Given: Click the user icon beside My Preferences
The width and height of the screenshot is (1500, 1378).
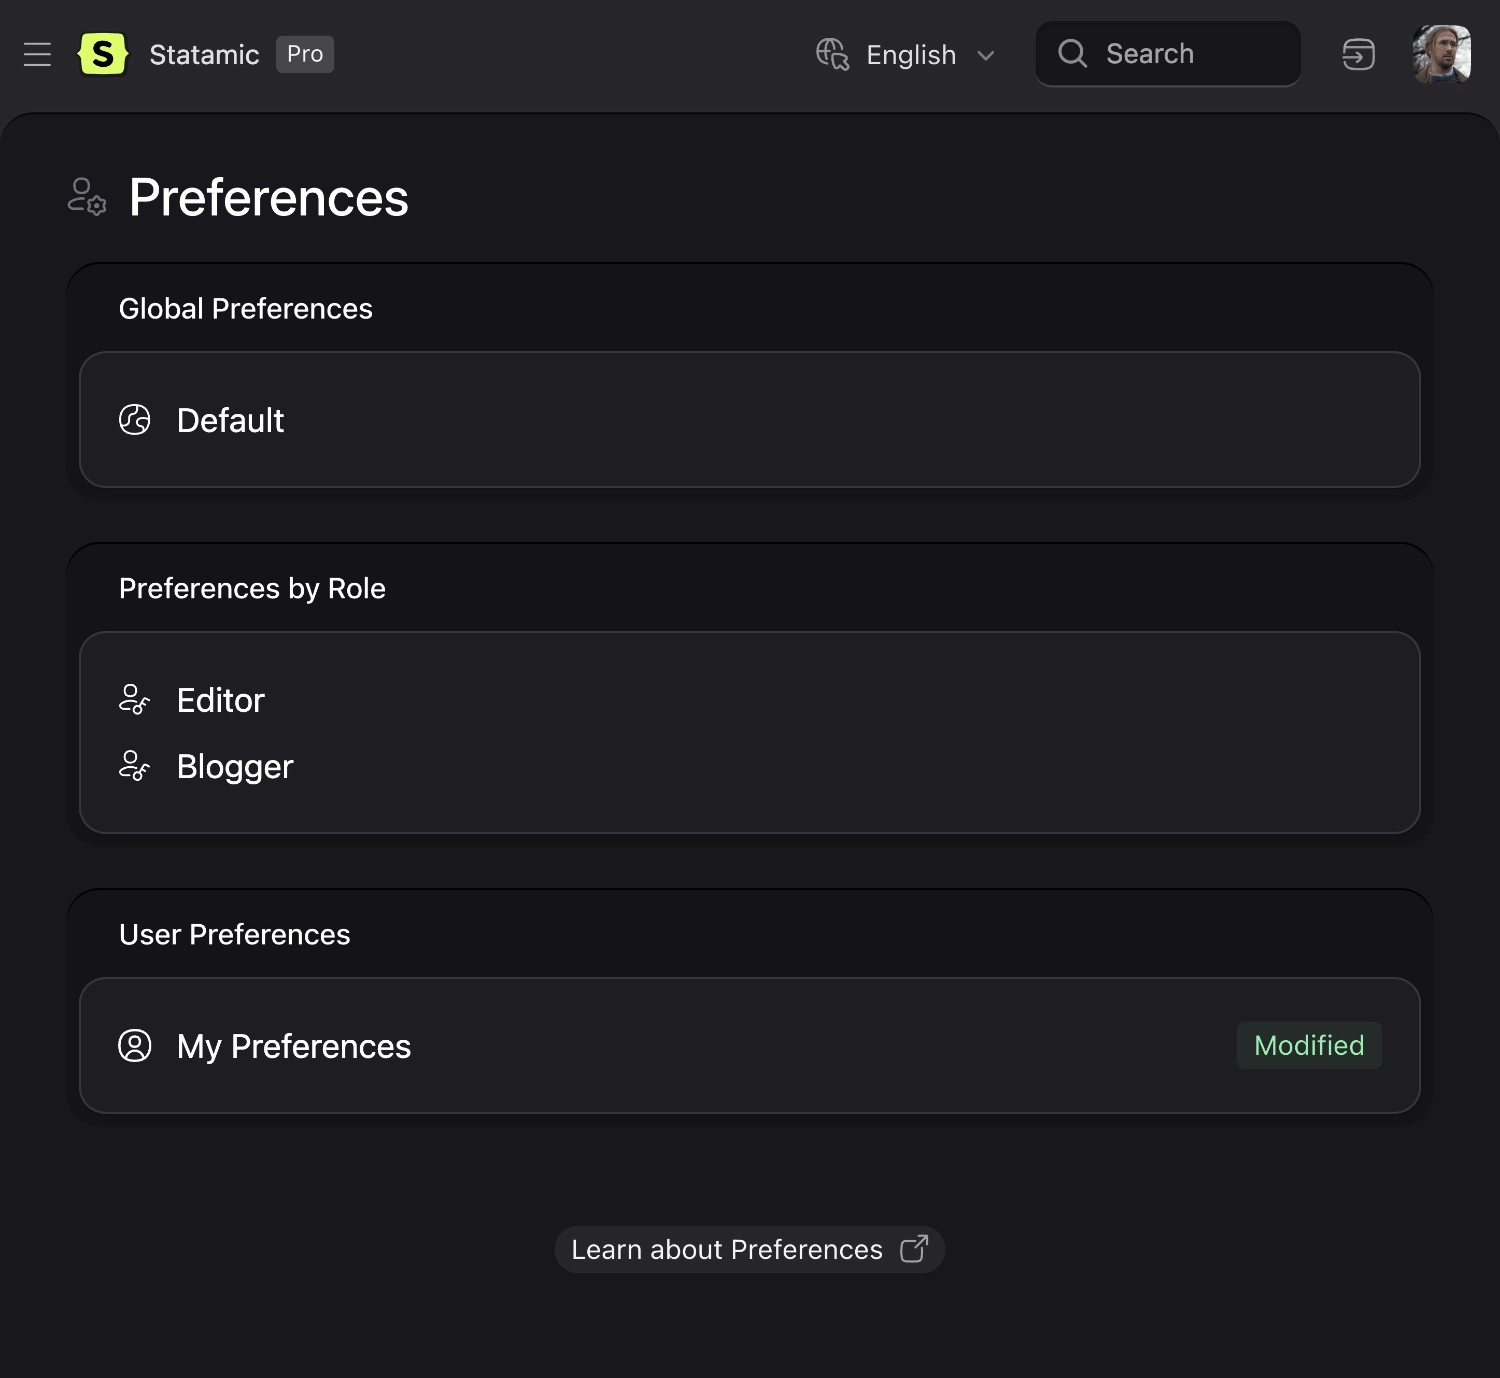Looking at the screenshot, I should pyautogui.click(x=134, y=1046).
